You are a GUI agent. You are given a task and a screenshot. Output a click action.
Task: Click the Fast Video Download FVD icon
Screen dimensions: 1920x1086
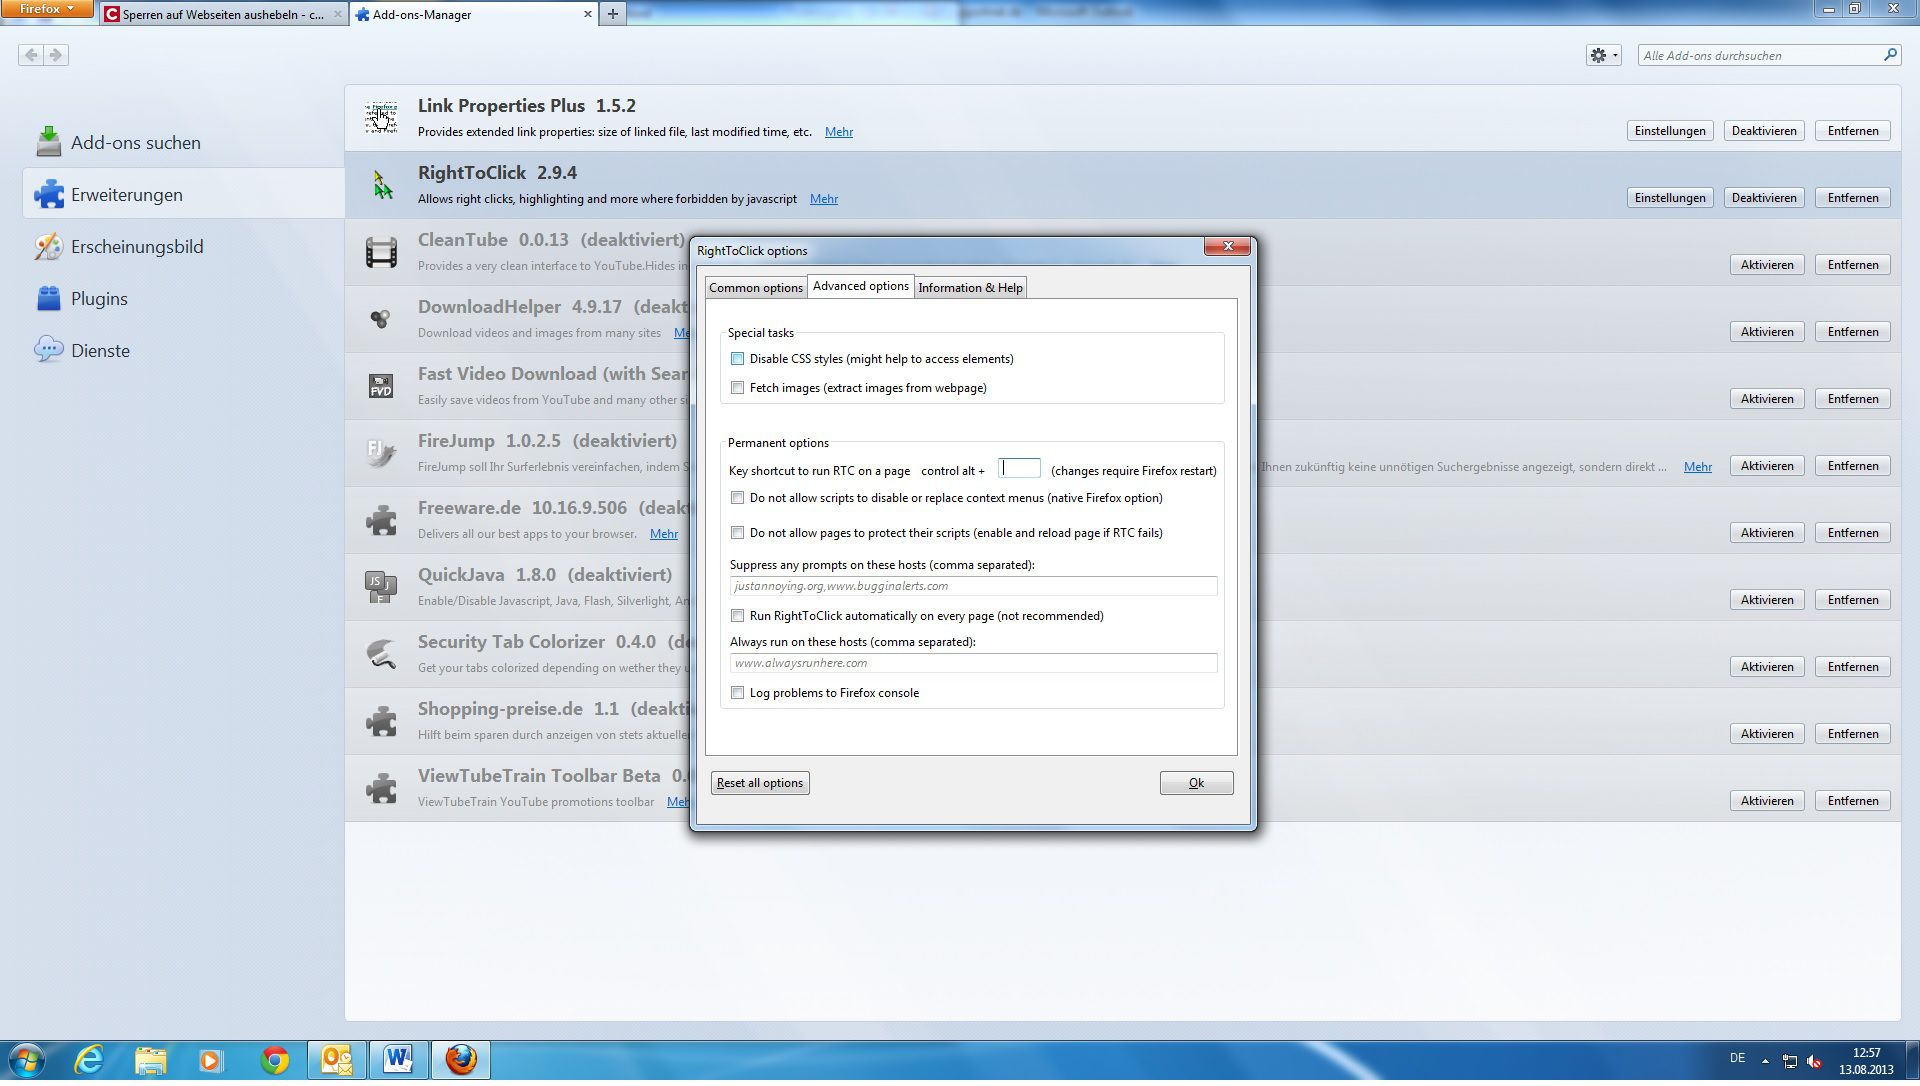click(381, 386)
